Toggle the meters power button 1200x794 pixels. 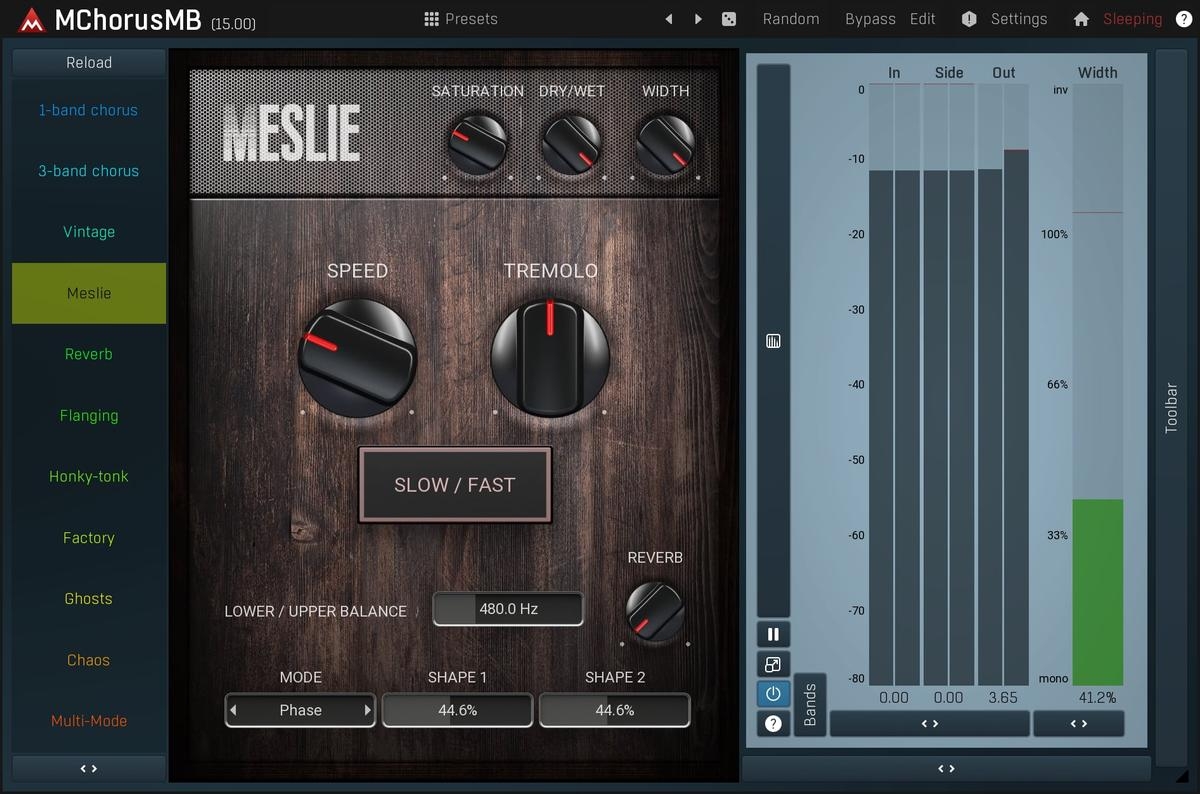(773, 694)
